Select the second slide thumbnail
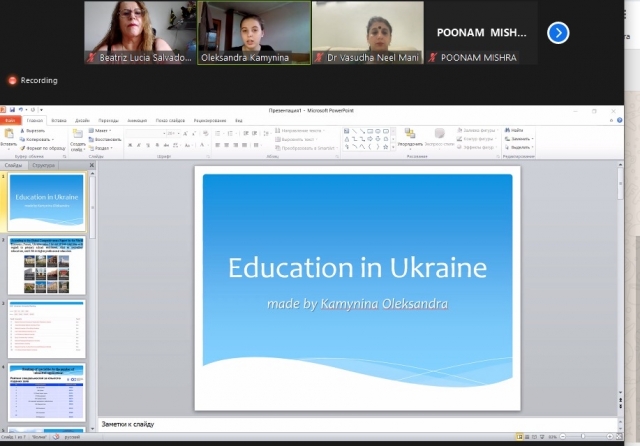Viewport: 640px width, 446px height. (x=47, y=265)
